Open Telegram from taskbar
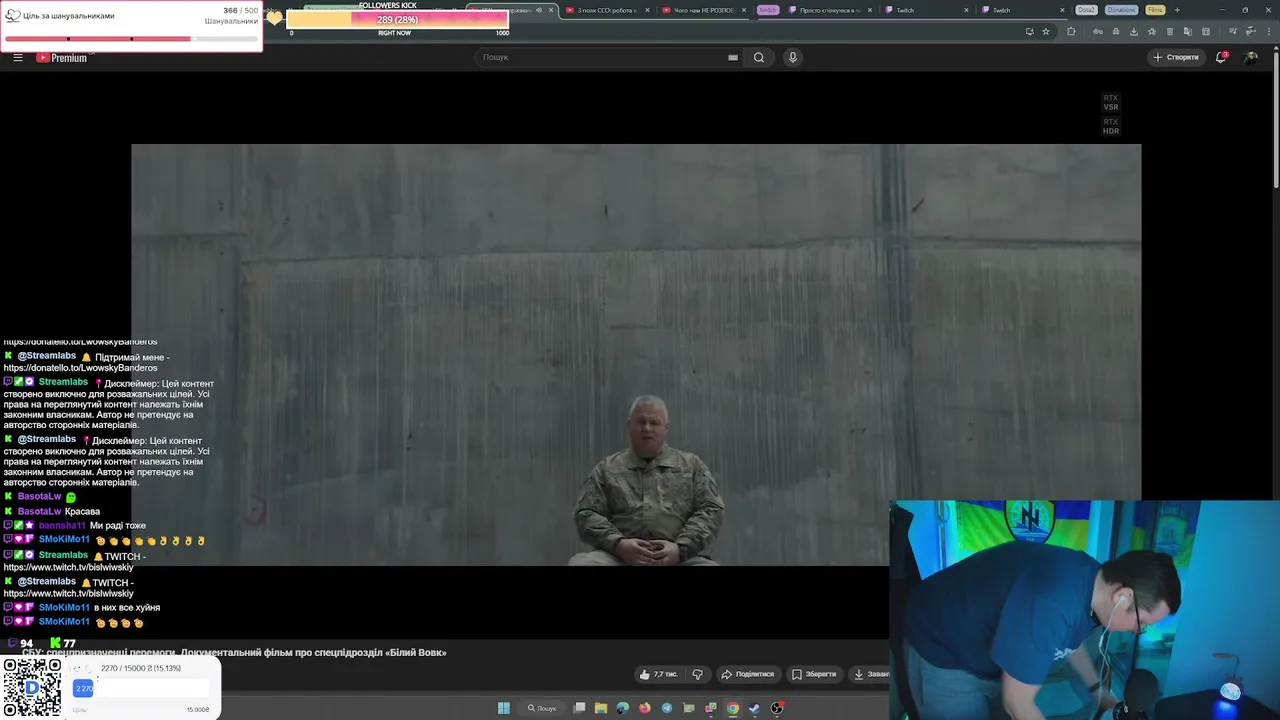The image size is (1280, 720). (667, 708)
